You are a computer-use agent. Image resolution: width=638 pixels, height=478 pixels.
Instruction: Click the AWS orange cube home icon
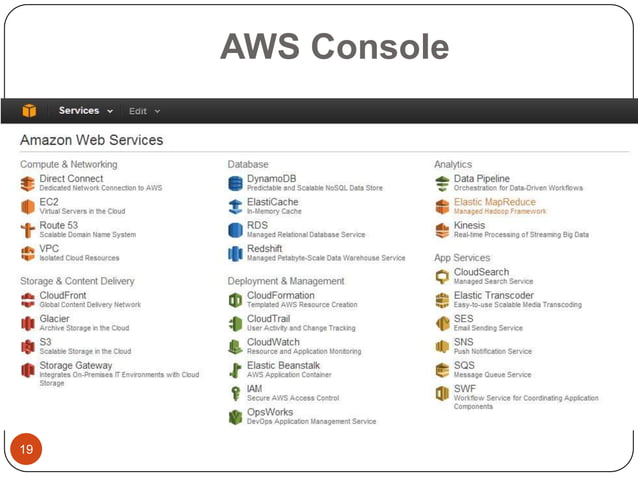tap(29, 111)
